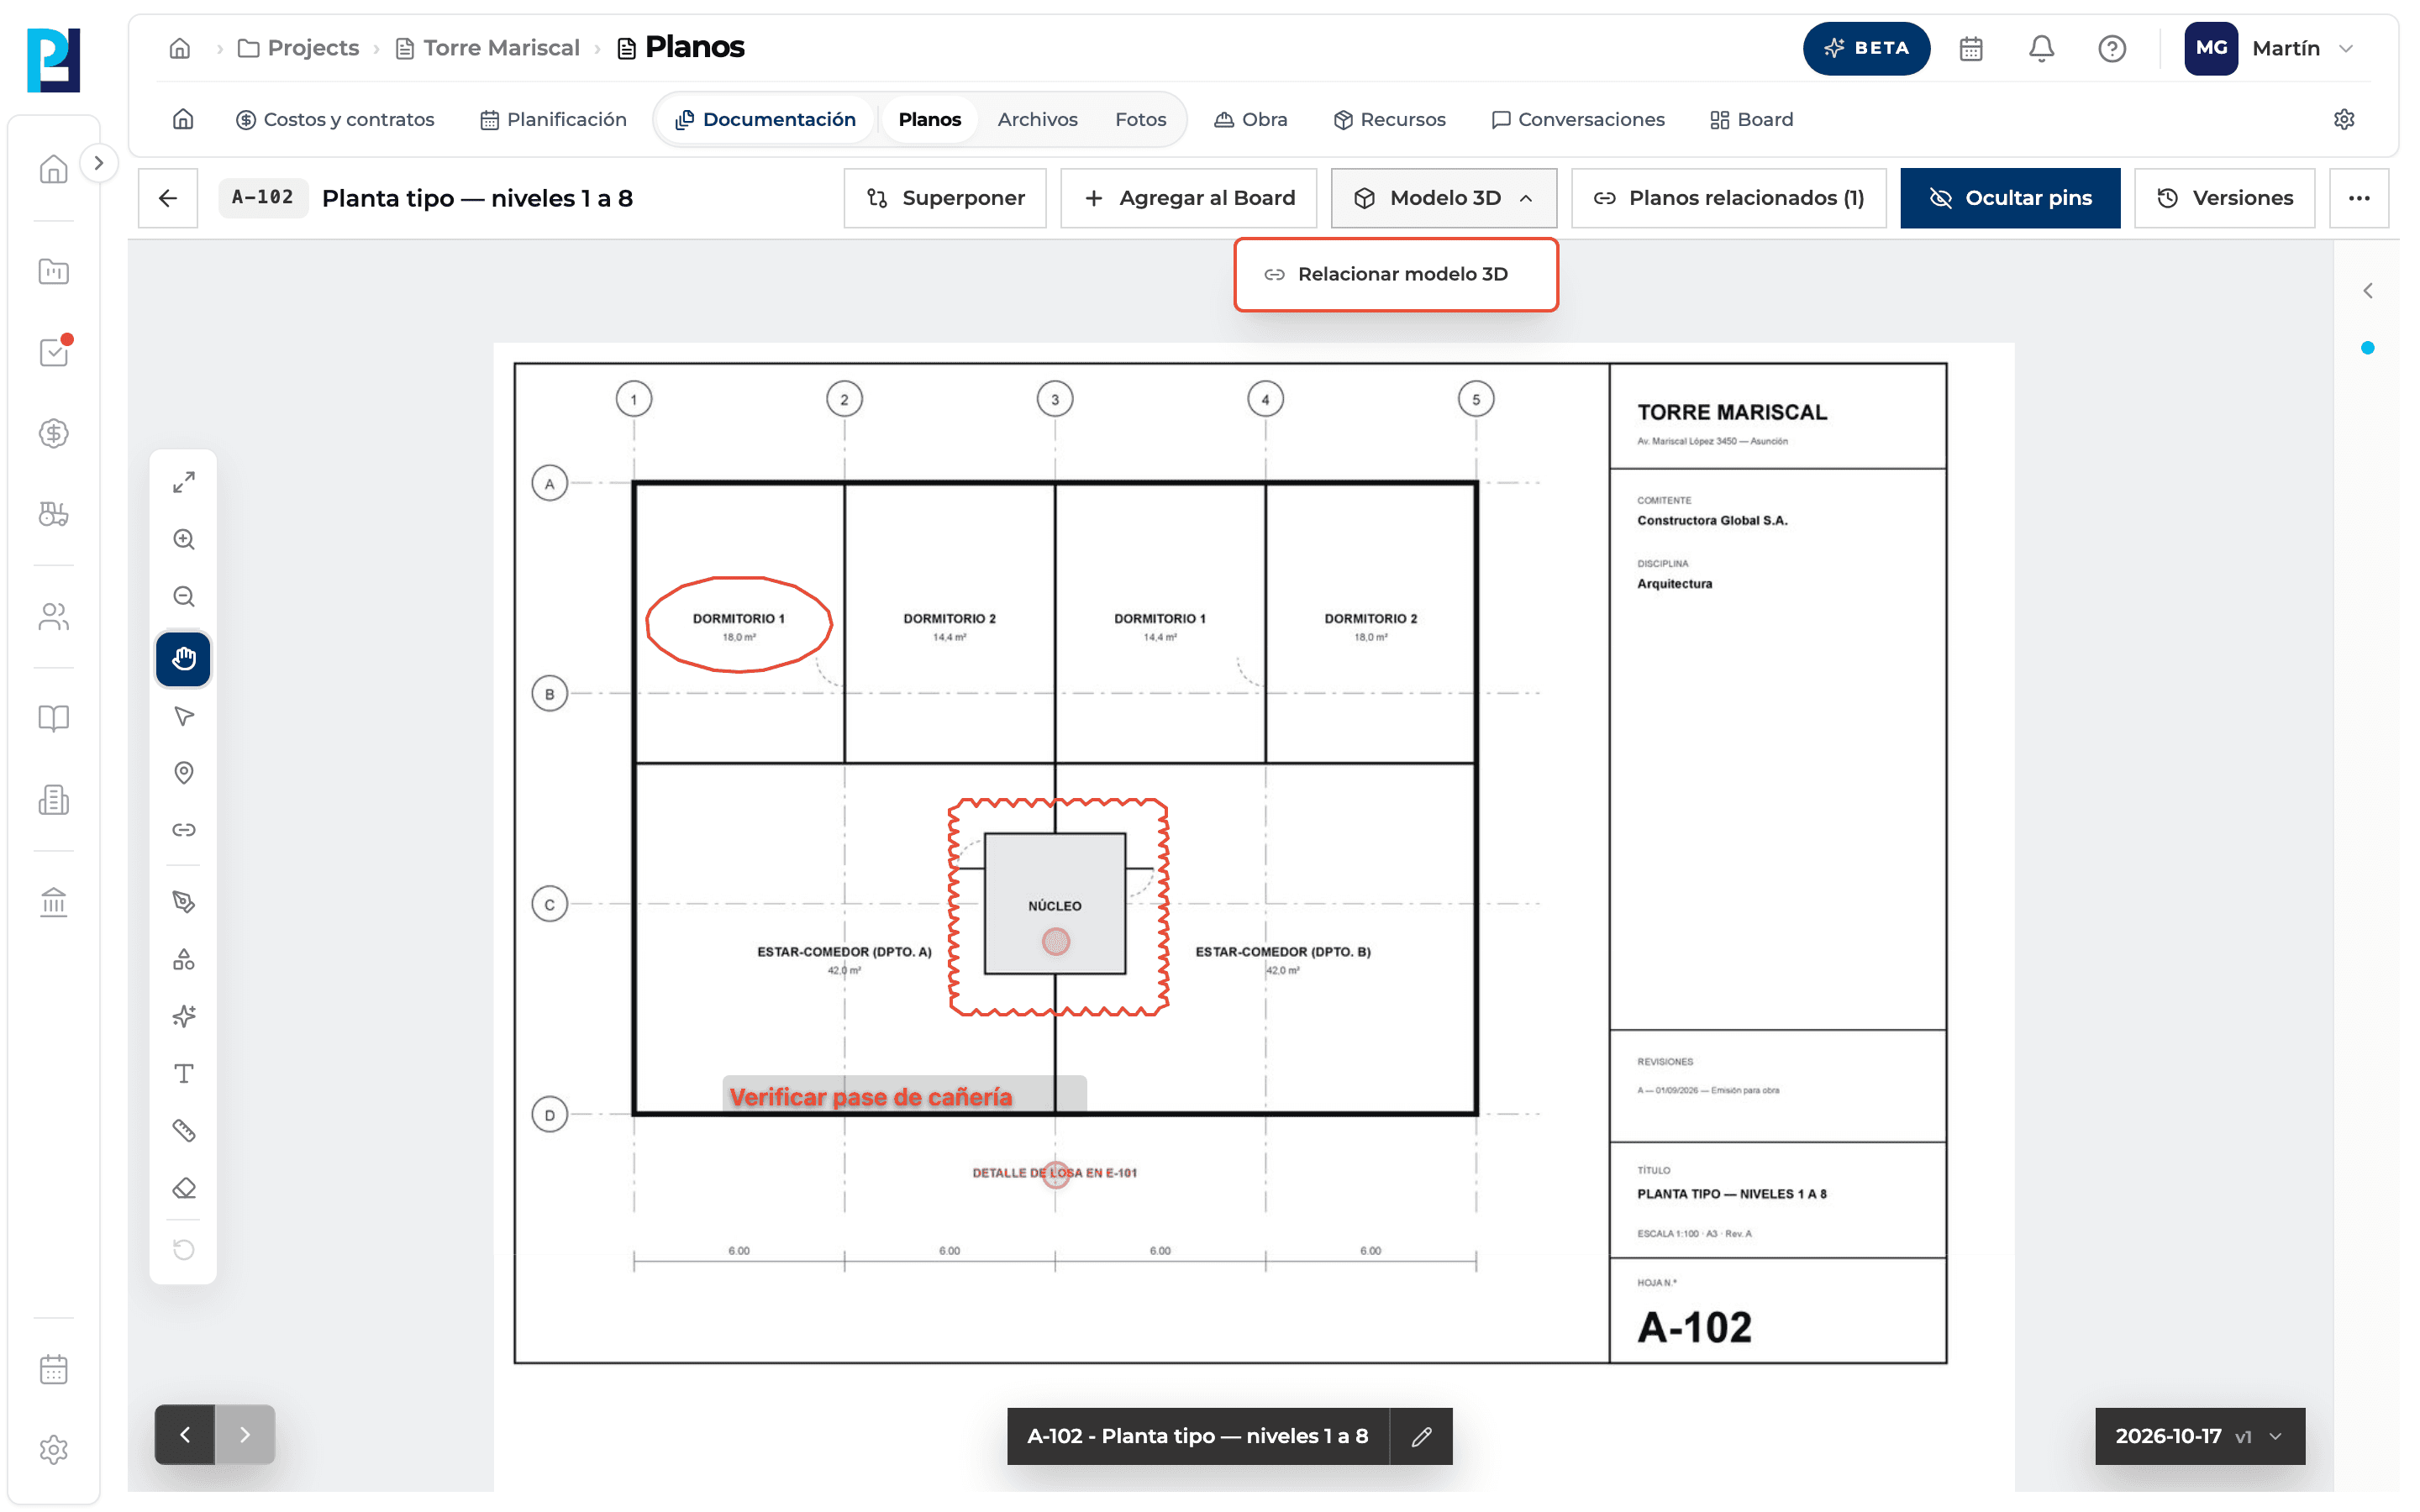Select the shapes tool
The image size is (2420, 1512).
(183, 959)
